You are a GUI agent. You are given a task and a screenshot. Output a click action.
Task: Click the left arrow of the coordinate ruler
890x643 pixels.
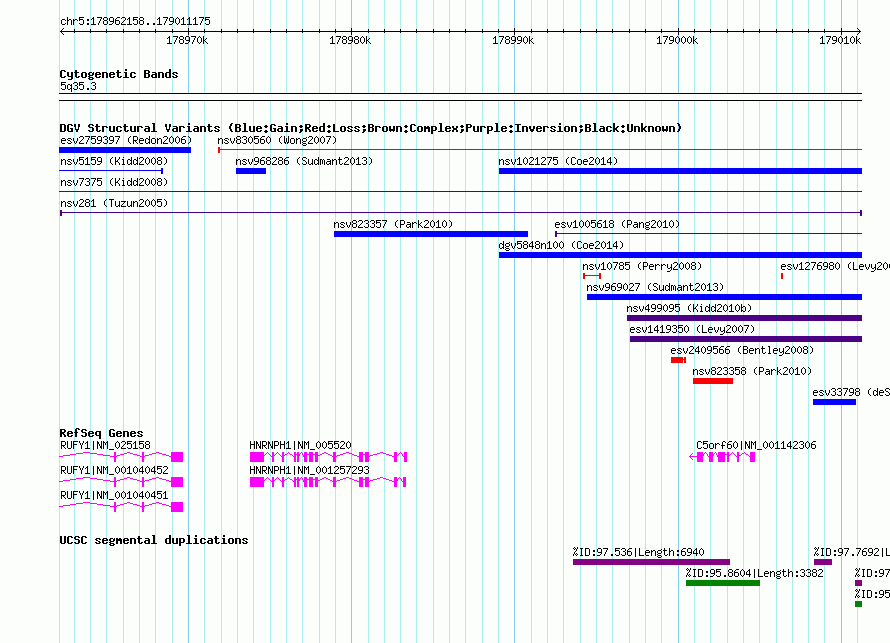62,31
